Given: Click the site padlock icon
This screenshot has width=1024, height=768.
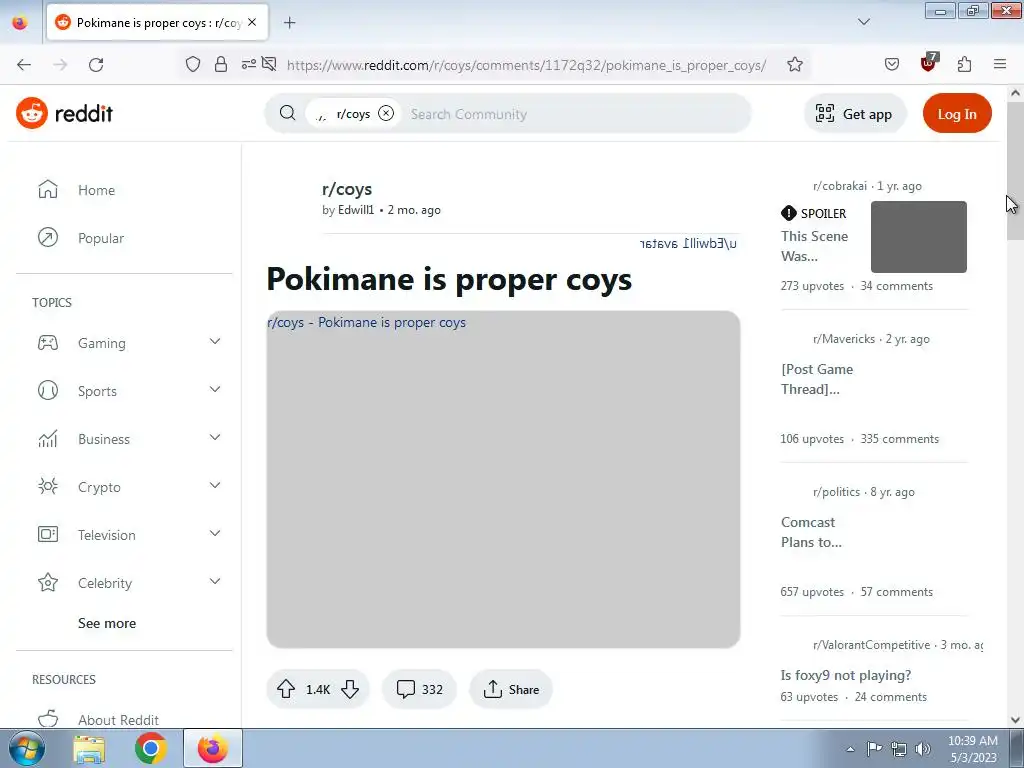Looking at the screenshot, I should [221, 64].
